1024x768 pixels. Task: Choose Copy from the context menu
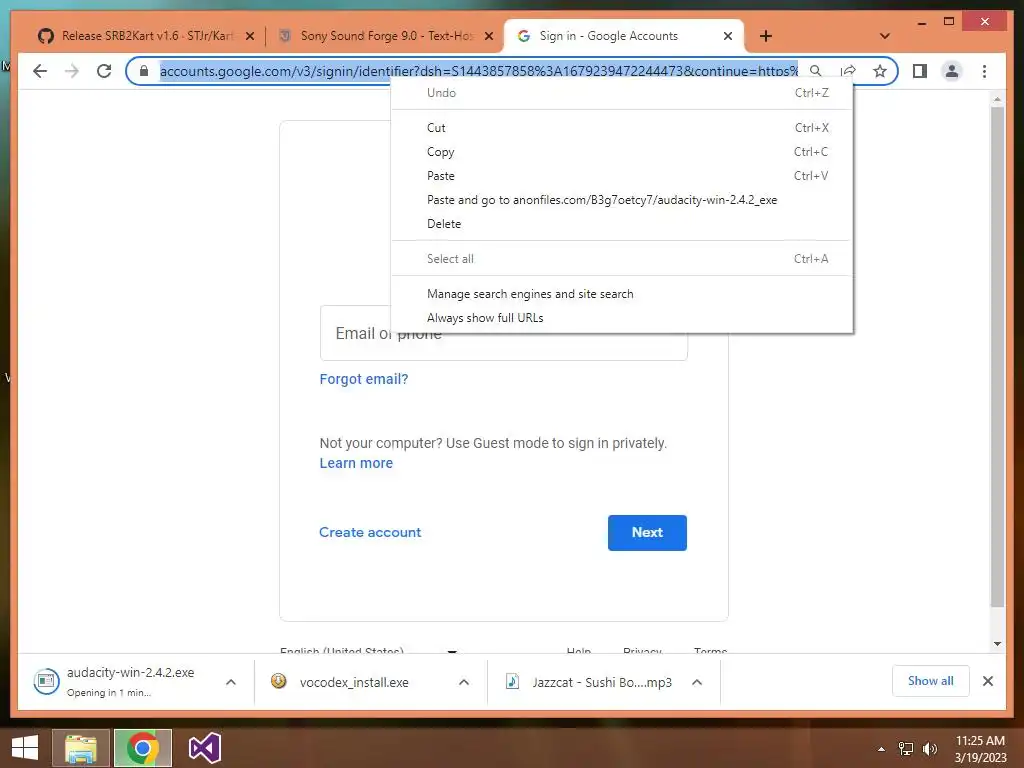click(x=622, y=152)
